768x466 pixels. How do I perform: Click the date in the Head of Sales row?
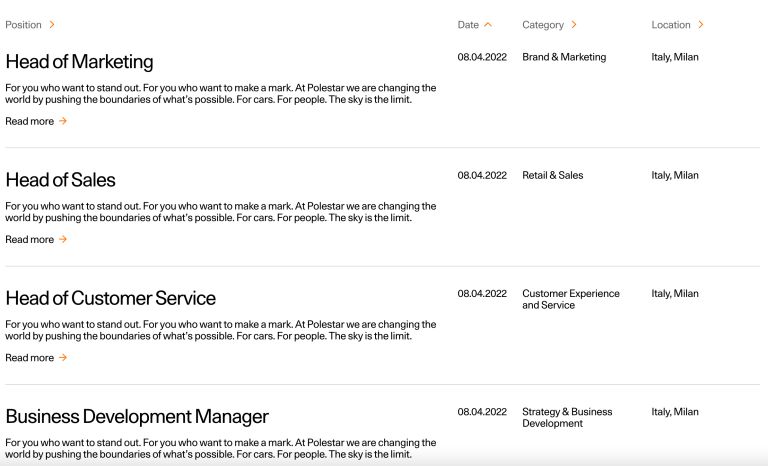pos(482,175)
